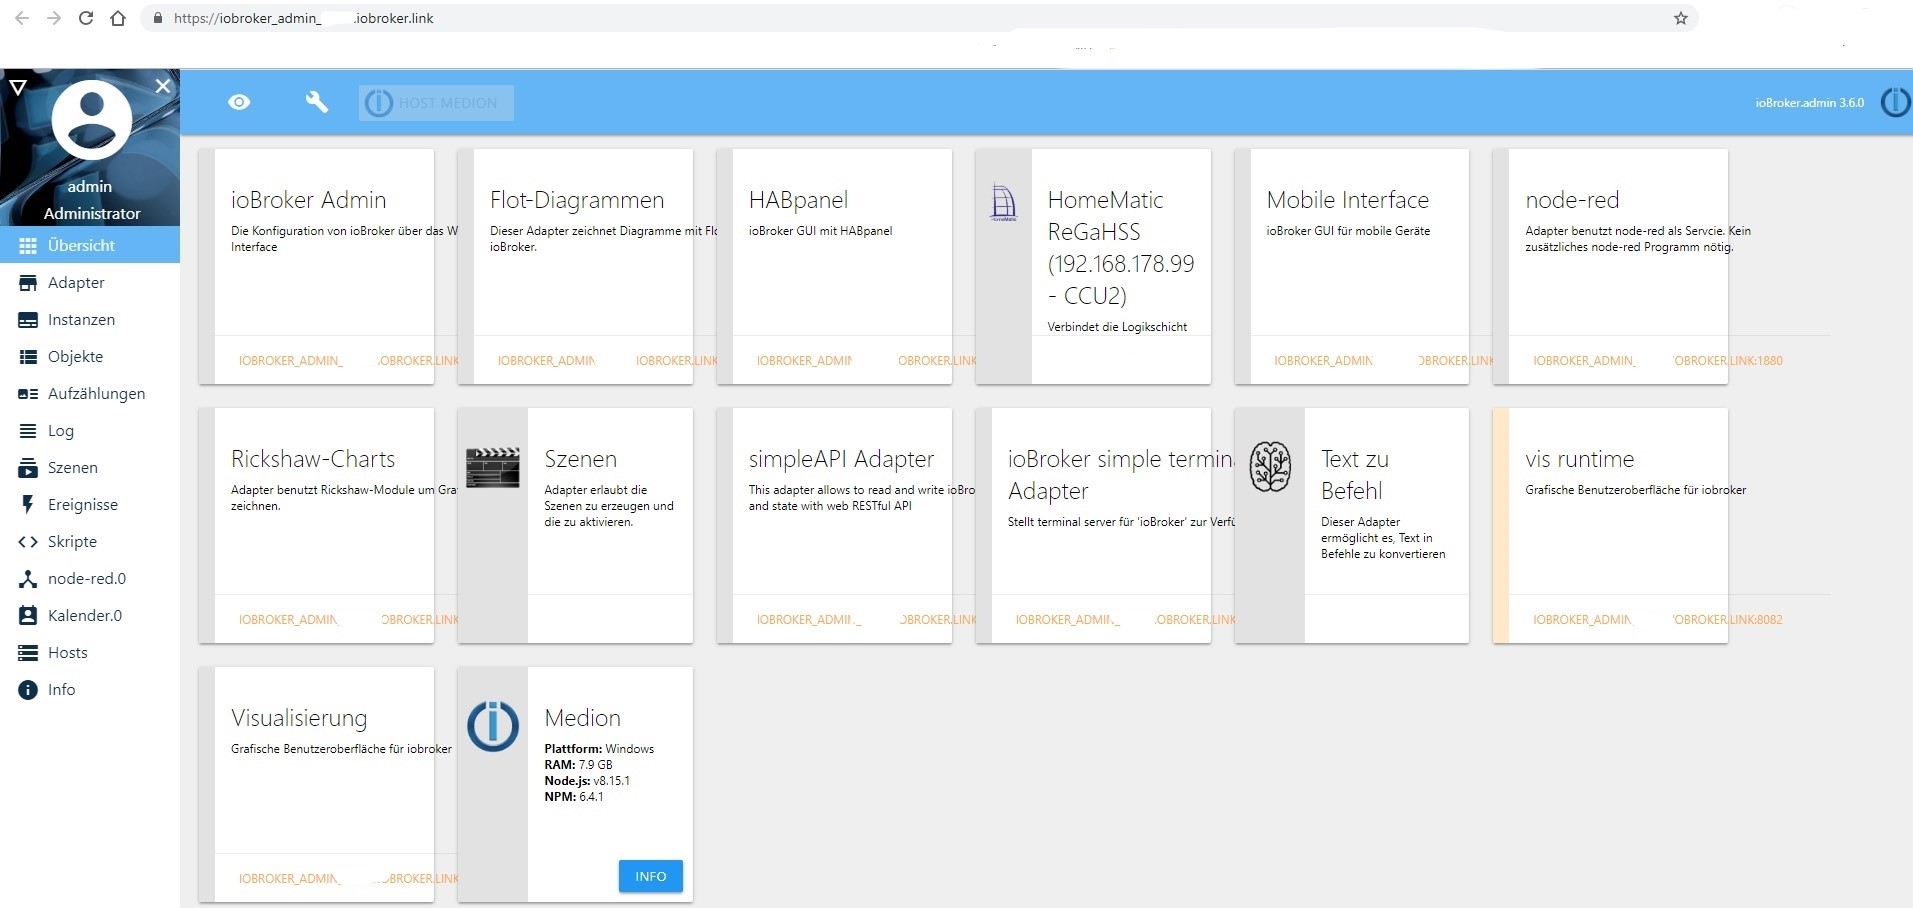Click the Medion host ioBroker icon
The width and height of the screenshot is (1913, 908).
click(x=493, y=726)
